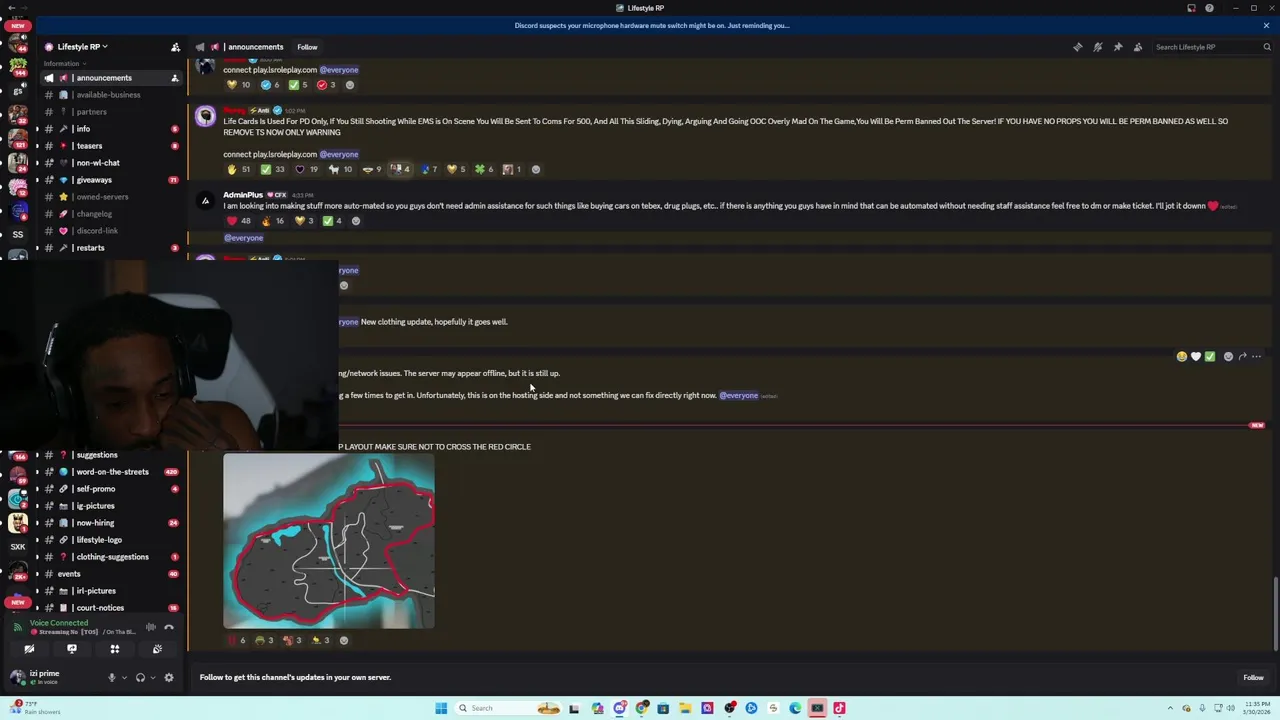Toggle heart reaction with count 48
Screen dimensions: 1280x720
point(239,221)
